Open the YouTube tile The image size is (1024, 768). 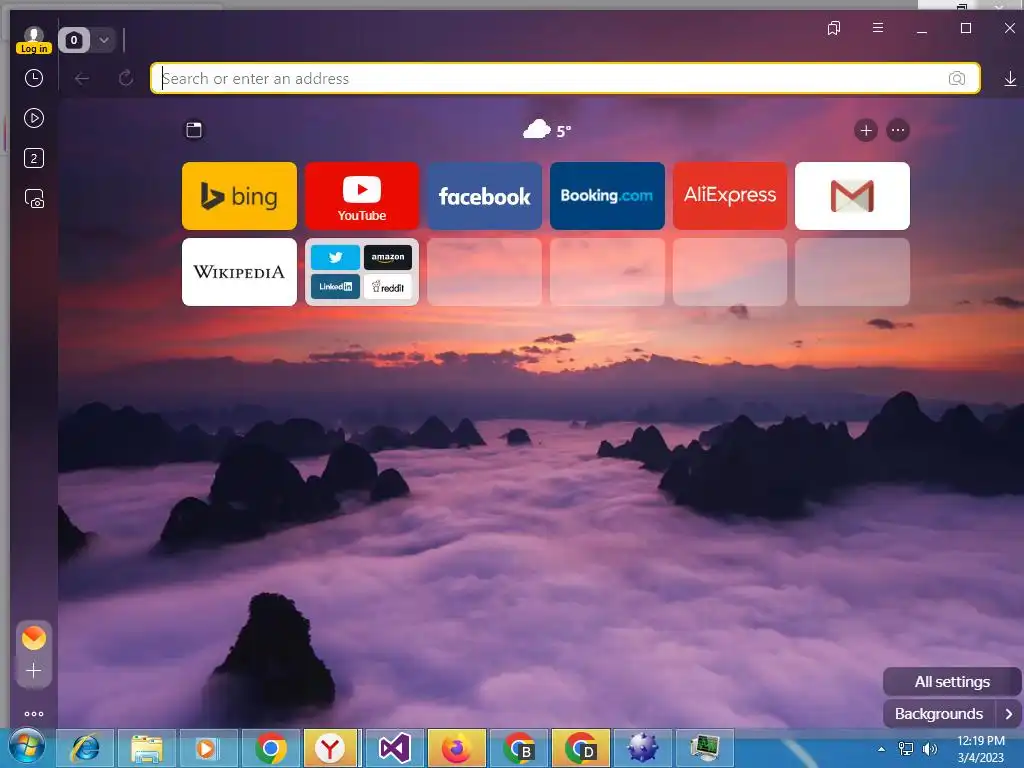coord(362,196)
